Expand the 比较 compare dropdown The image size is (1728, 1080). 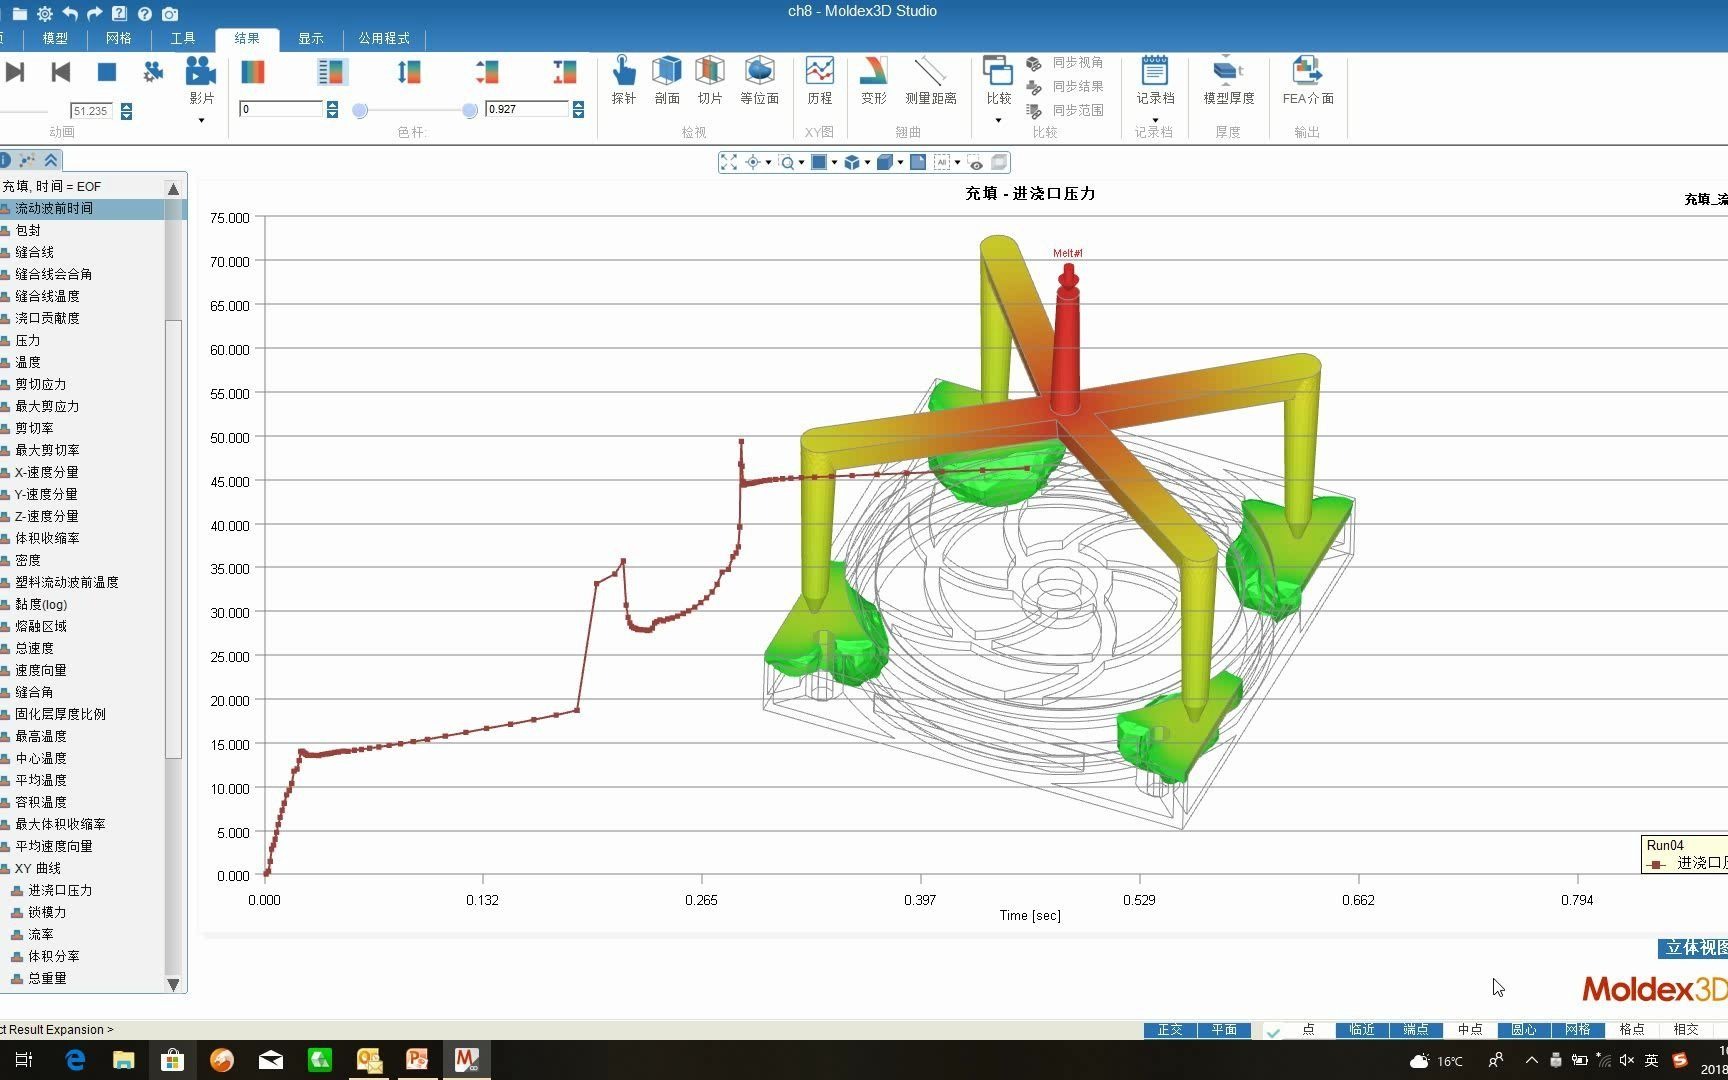[x=998, y=120]
